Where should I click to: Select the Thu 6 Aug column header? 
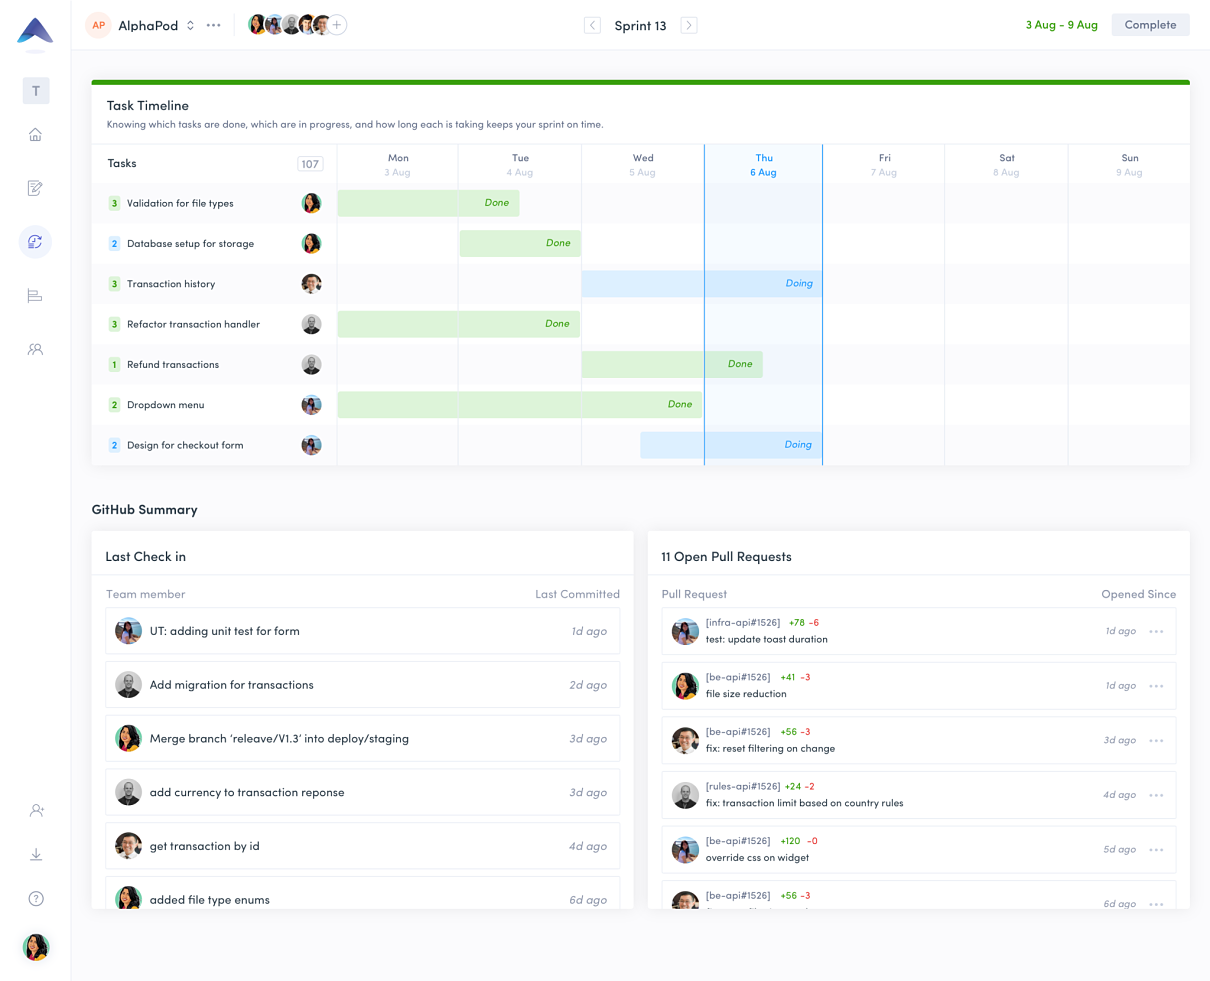763,165
